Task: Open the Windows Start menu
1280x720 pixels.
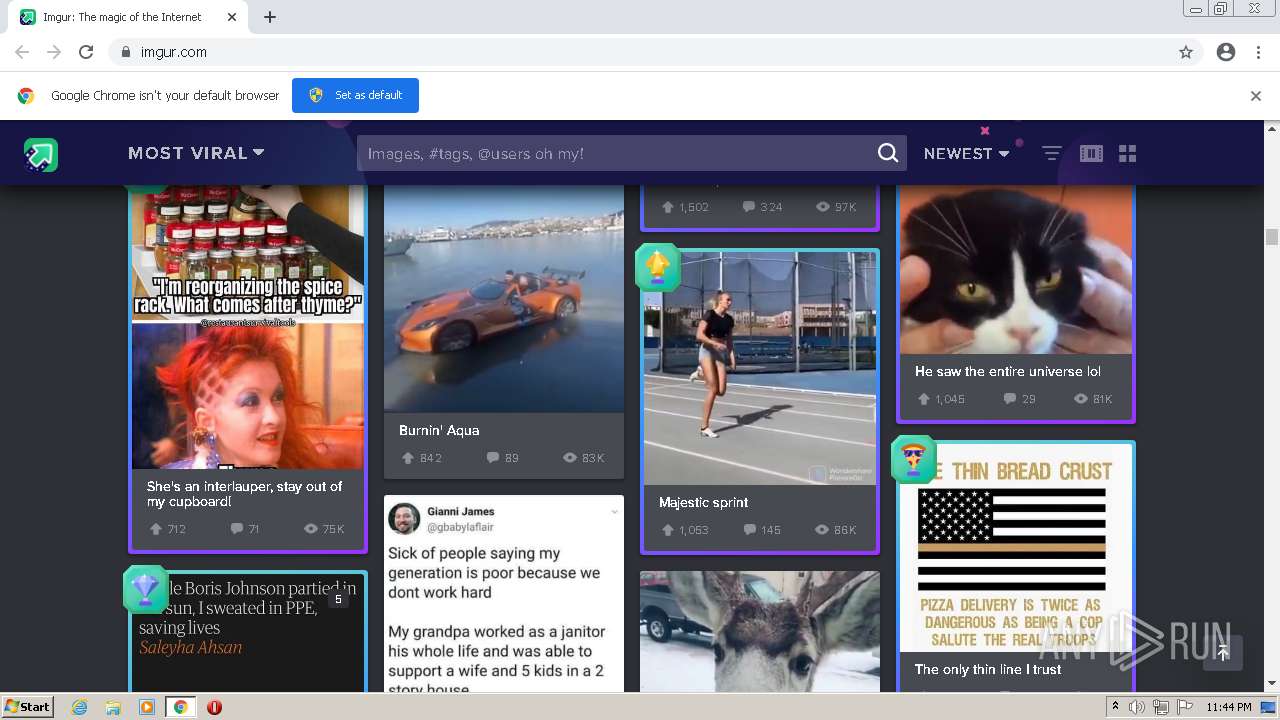Action: click(28, 706)
